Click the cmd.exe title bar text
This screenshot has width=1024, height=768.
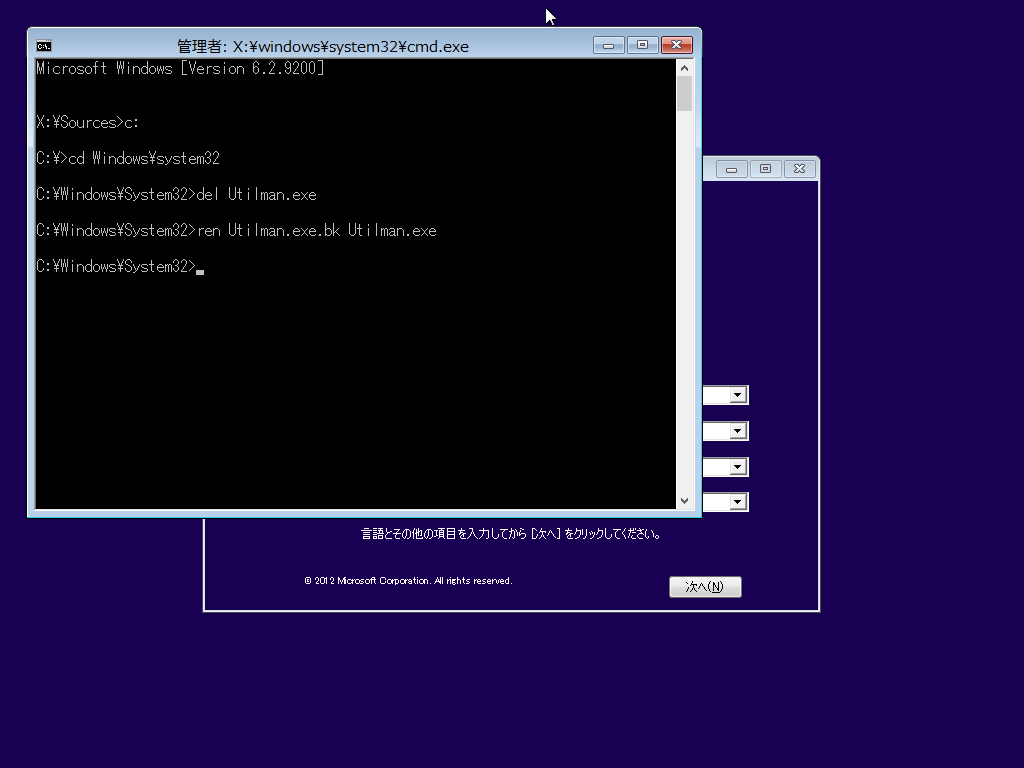(323, 46)
